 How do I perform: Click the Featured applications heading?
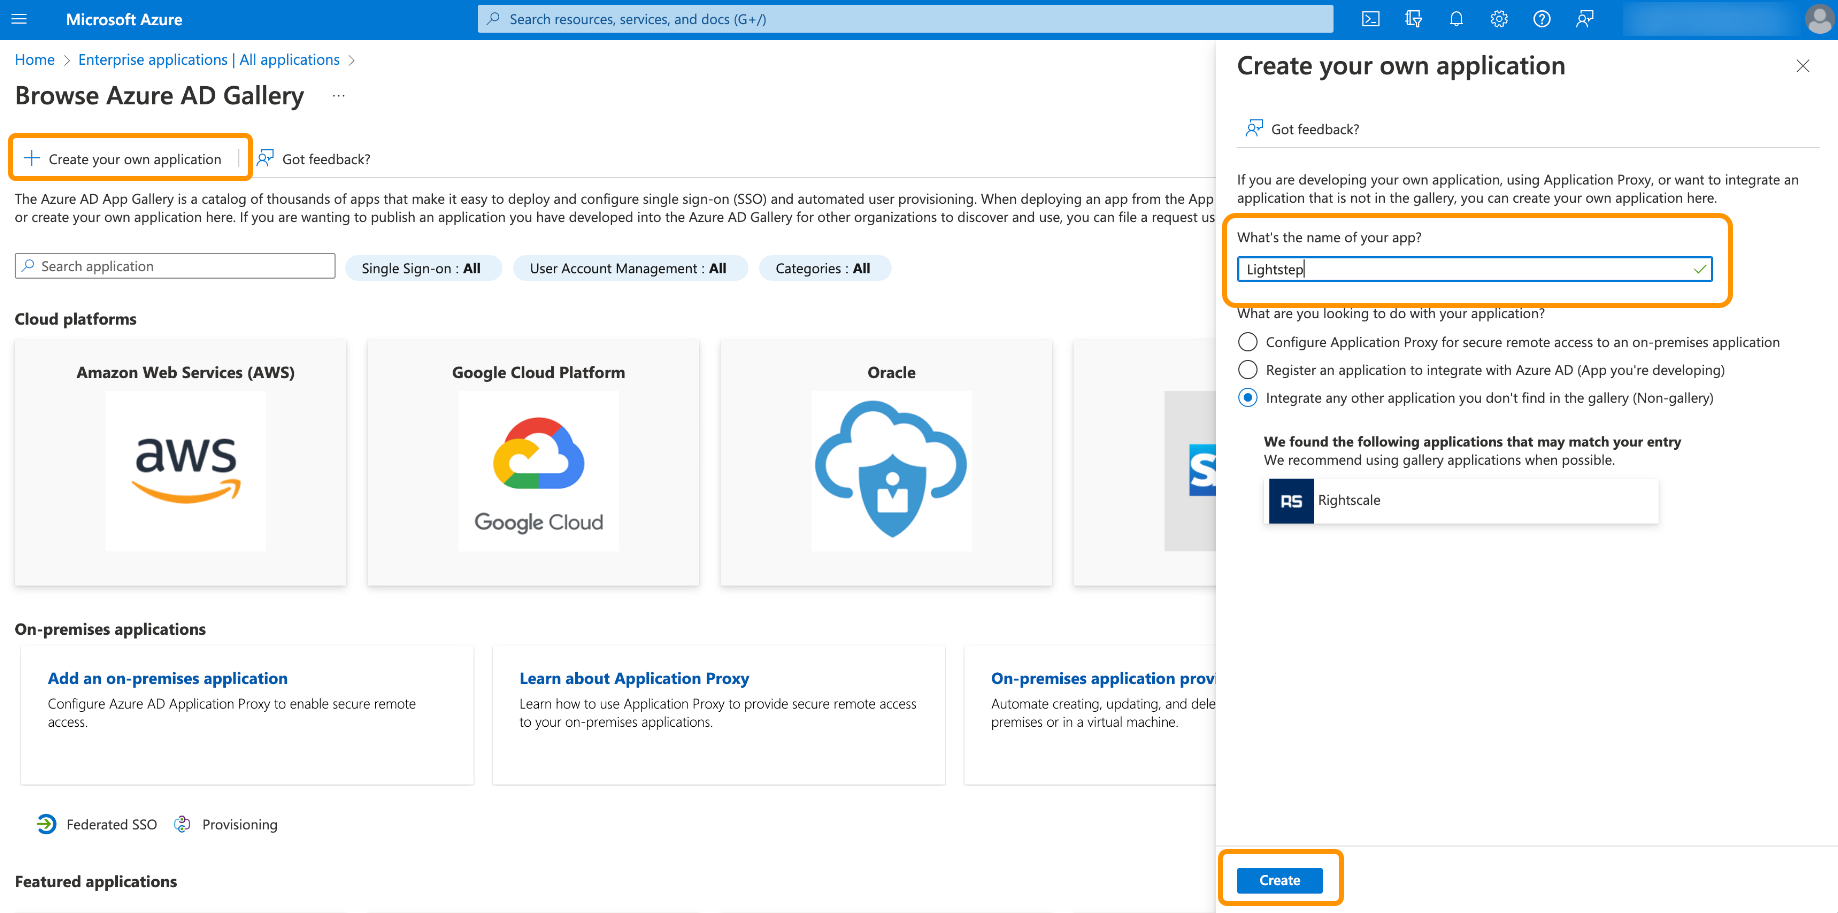point(96,881)
